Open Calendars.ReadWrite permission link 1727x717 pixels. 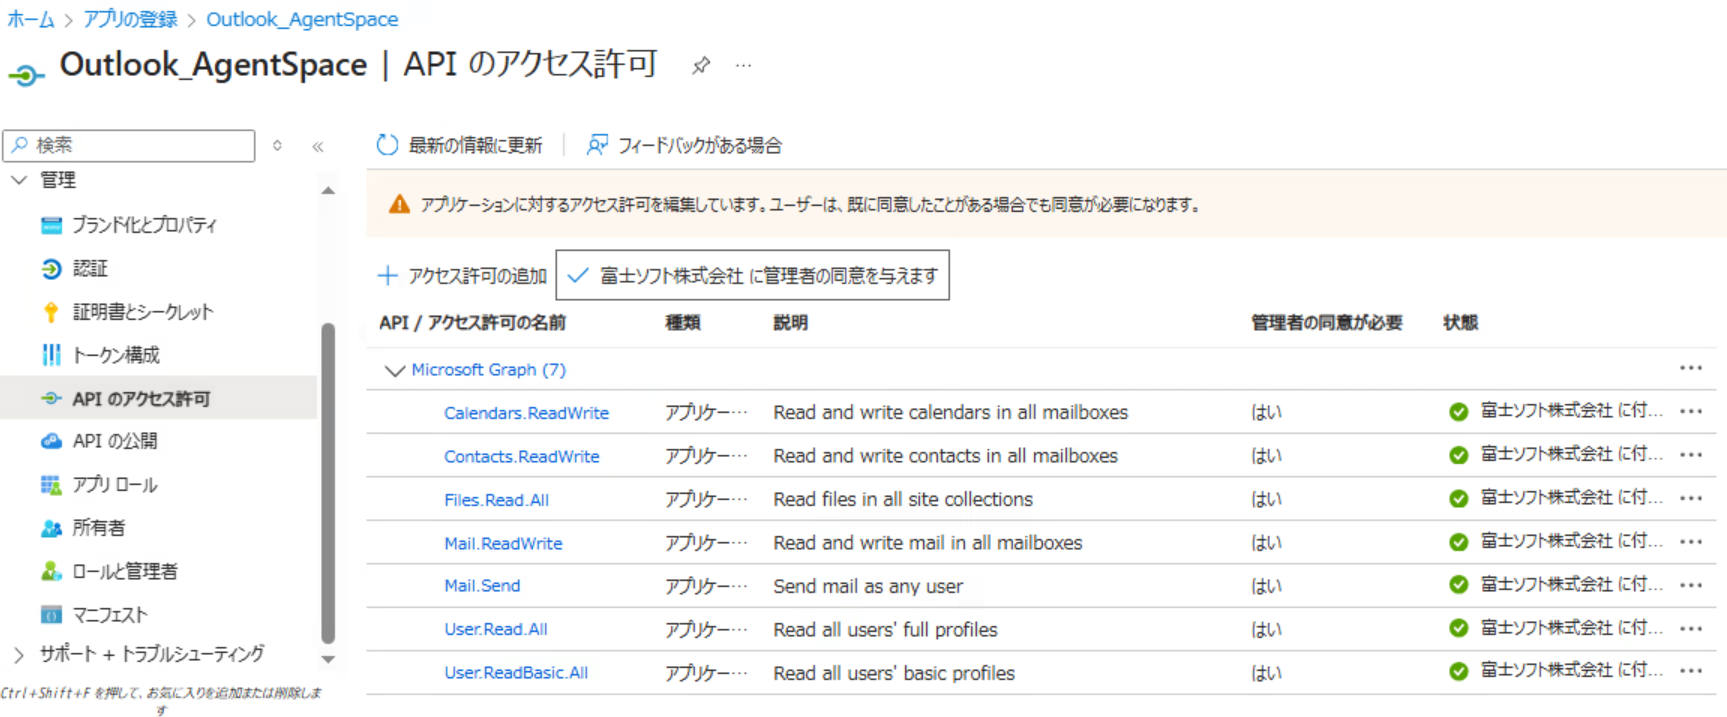(x=526, y=413)
